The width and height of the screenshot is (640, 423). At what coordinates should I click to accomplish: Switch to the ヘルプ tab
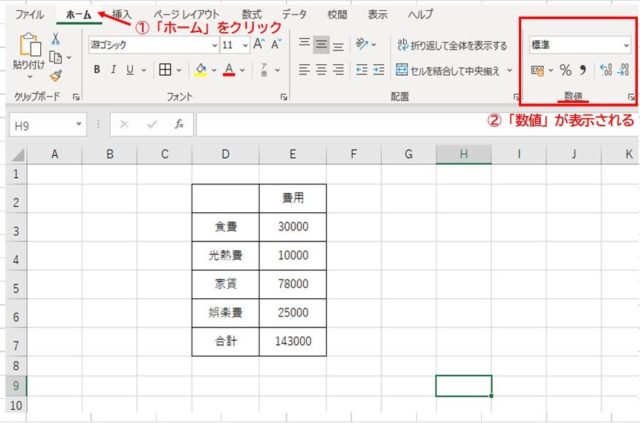tap(420, 14)
